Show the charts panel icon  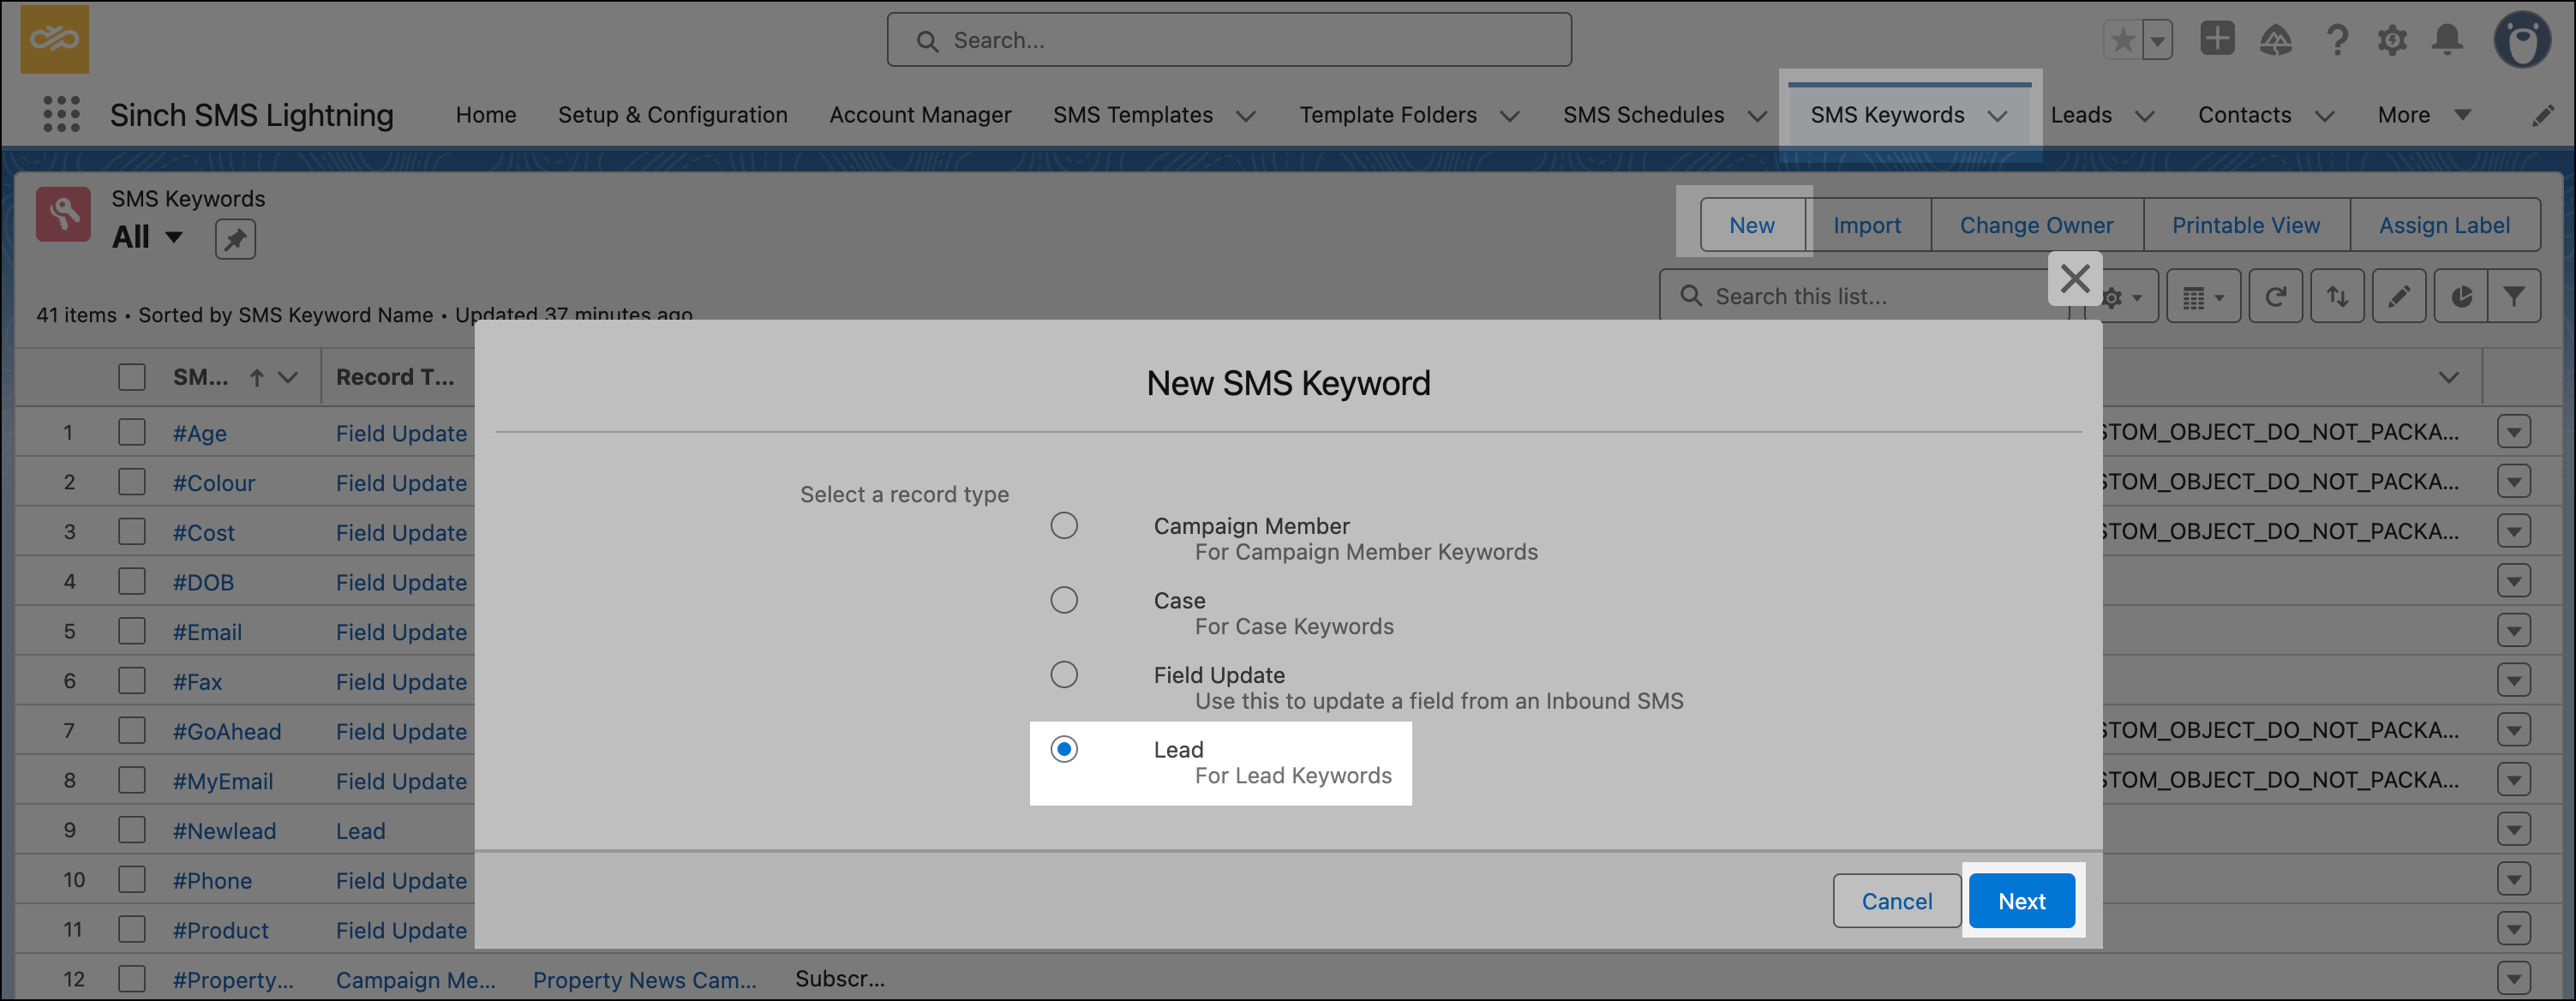pos(2461,297)
